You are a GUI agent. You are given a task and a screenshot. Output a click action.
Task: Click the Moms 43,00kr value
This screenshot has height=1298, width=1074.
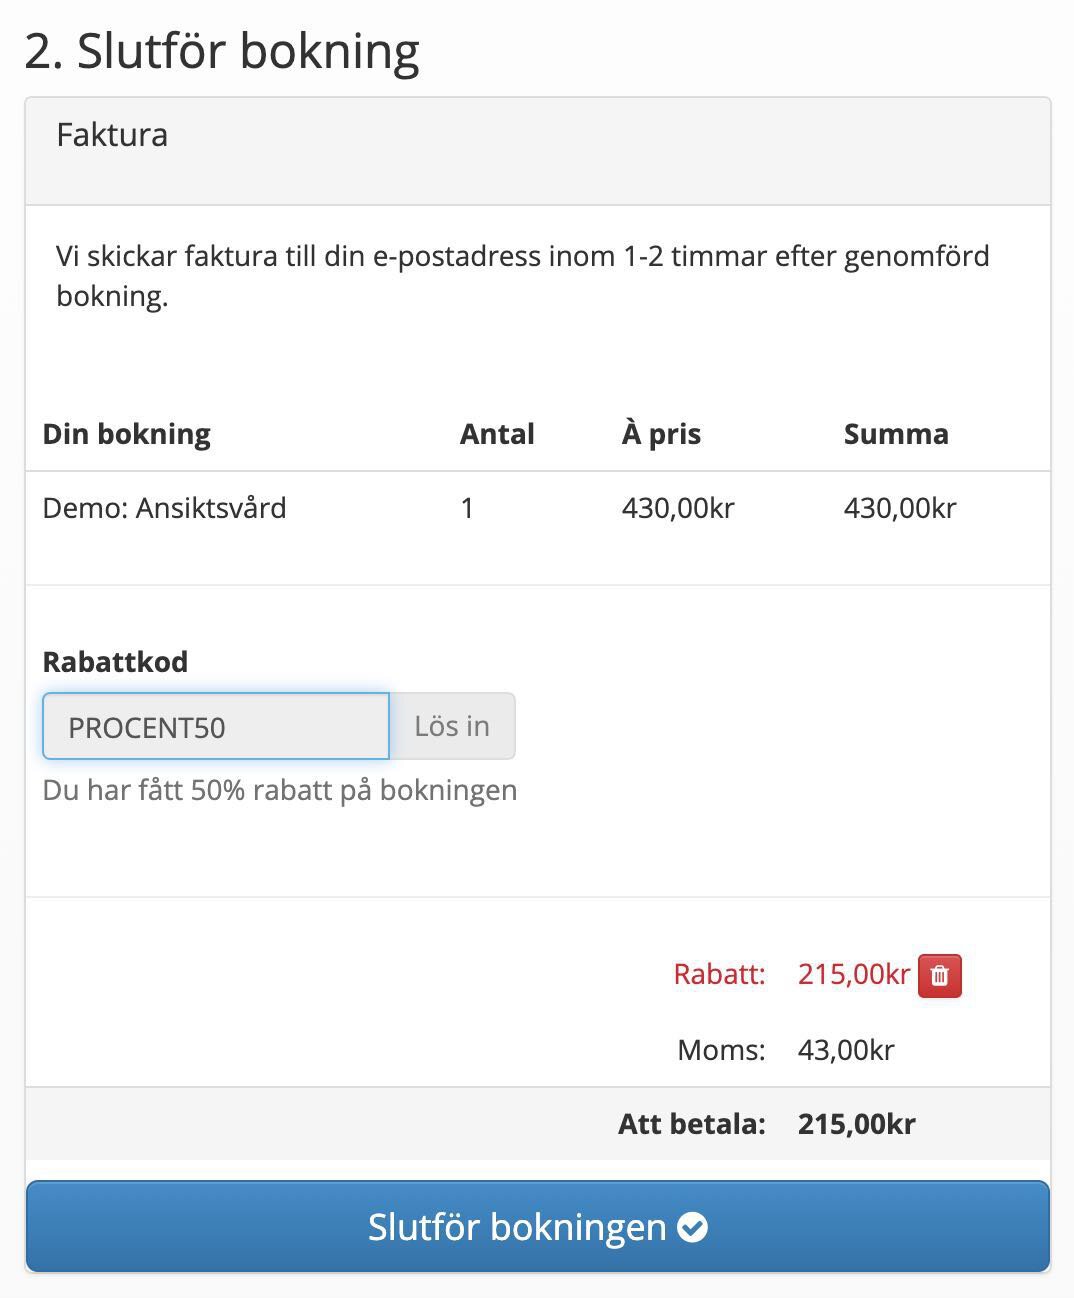tap(845, 1050)
